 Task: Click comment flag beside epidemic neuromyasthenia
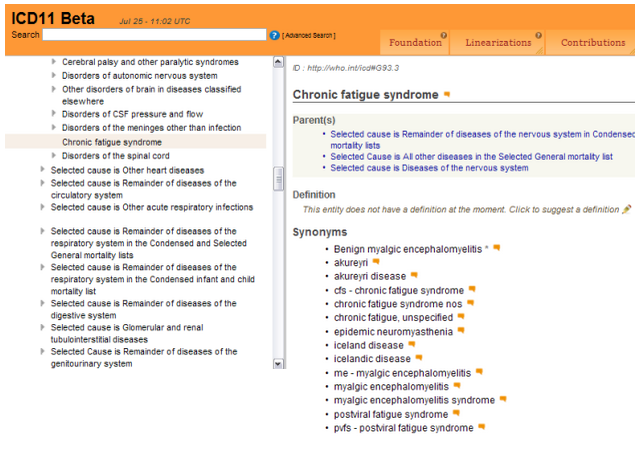click(461, 331)
